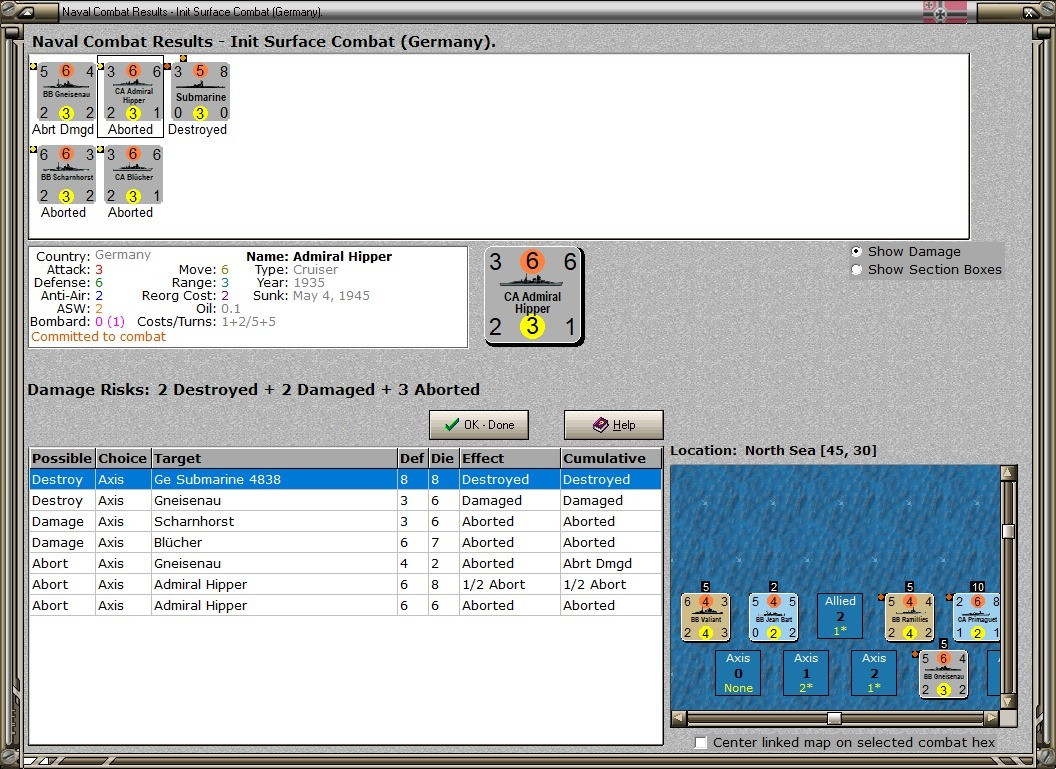Confirm results with OK - Done button
This screenshot has width=1056, height=769.
(x=479, y=425)
